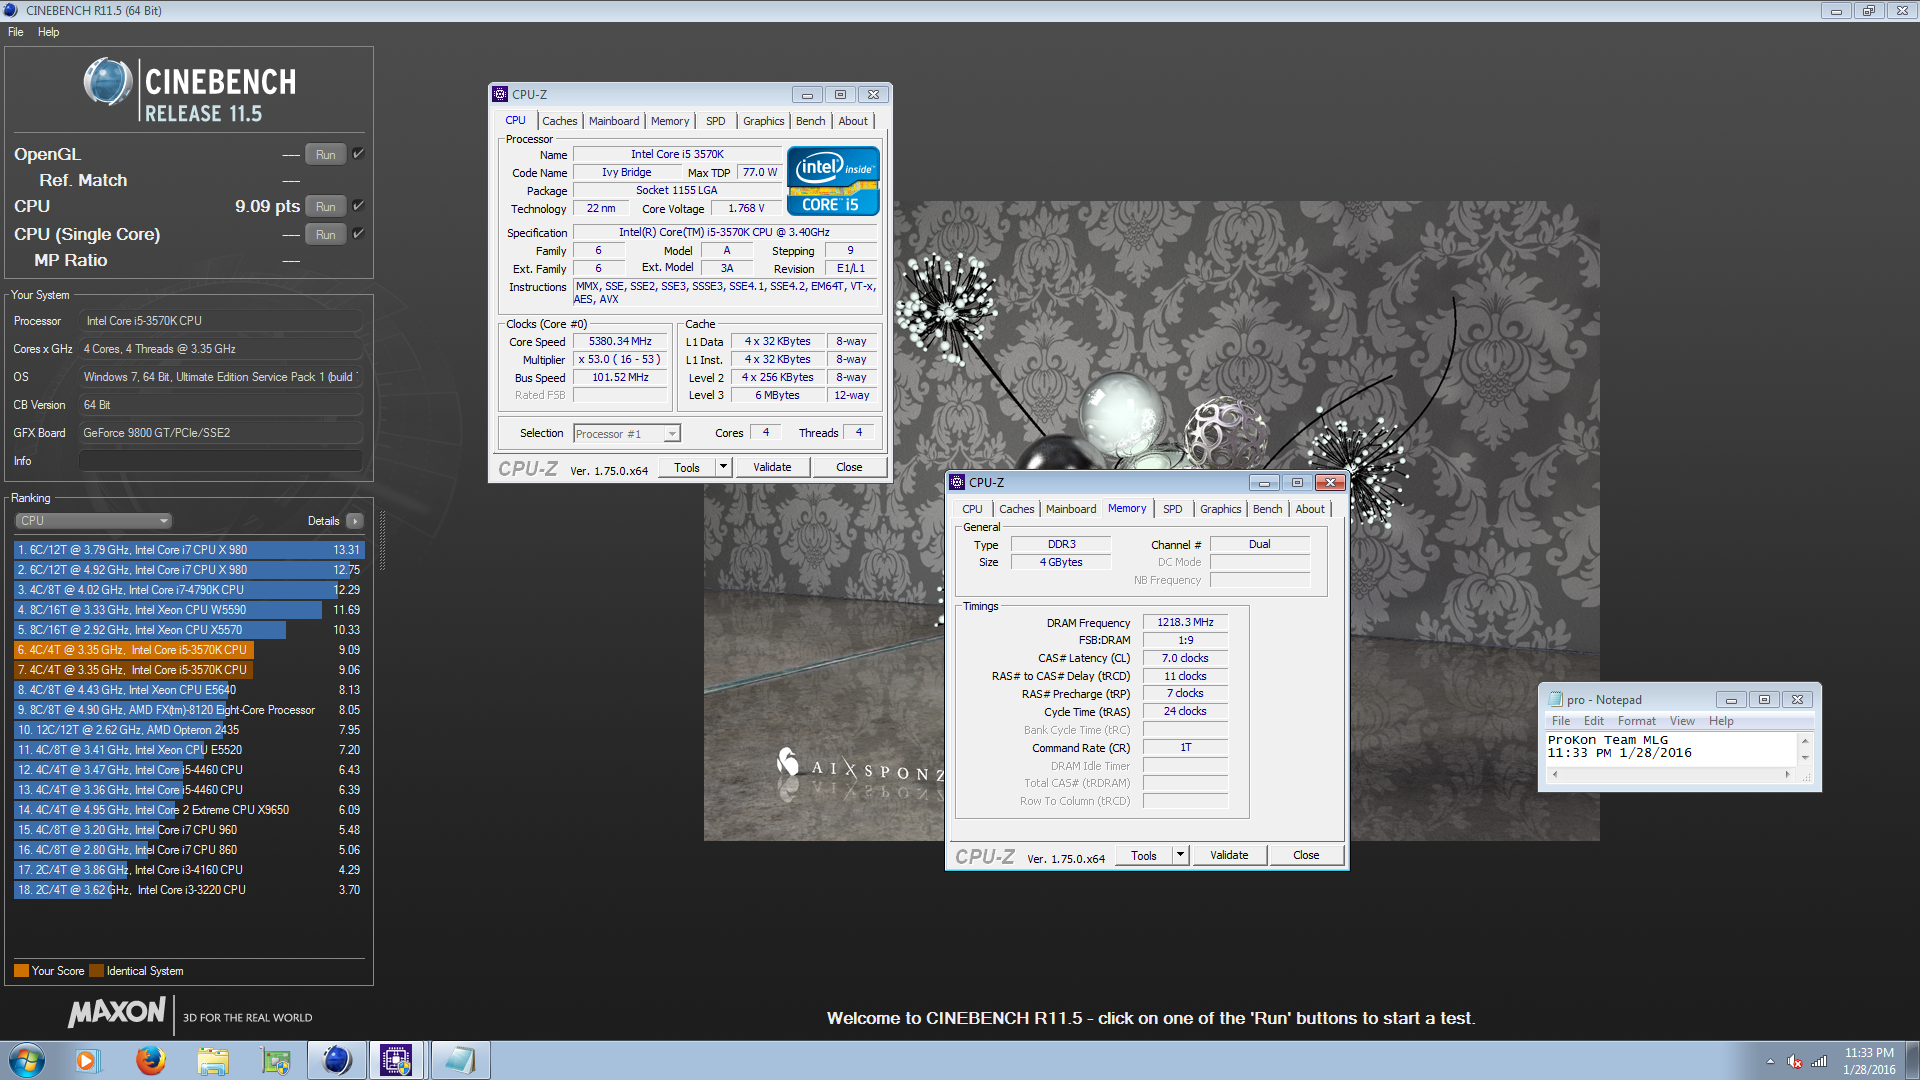Toggle the CPU test checkbox
The width and height of the screenshot is (1920, 1080).
click(358, 206)
